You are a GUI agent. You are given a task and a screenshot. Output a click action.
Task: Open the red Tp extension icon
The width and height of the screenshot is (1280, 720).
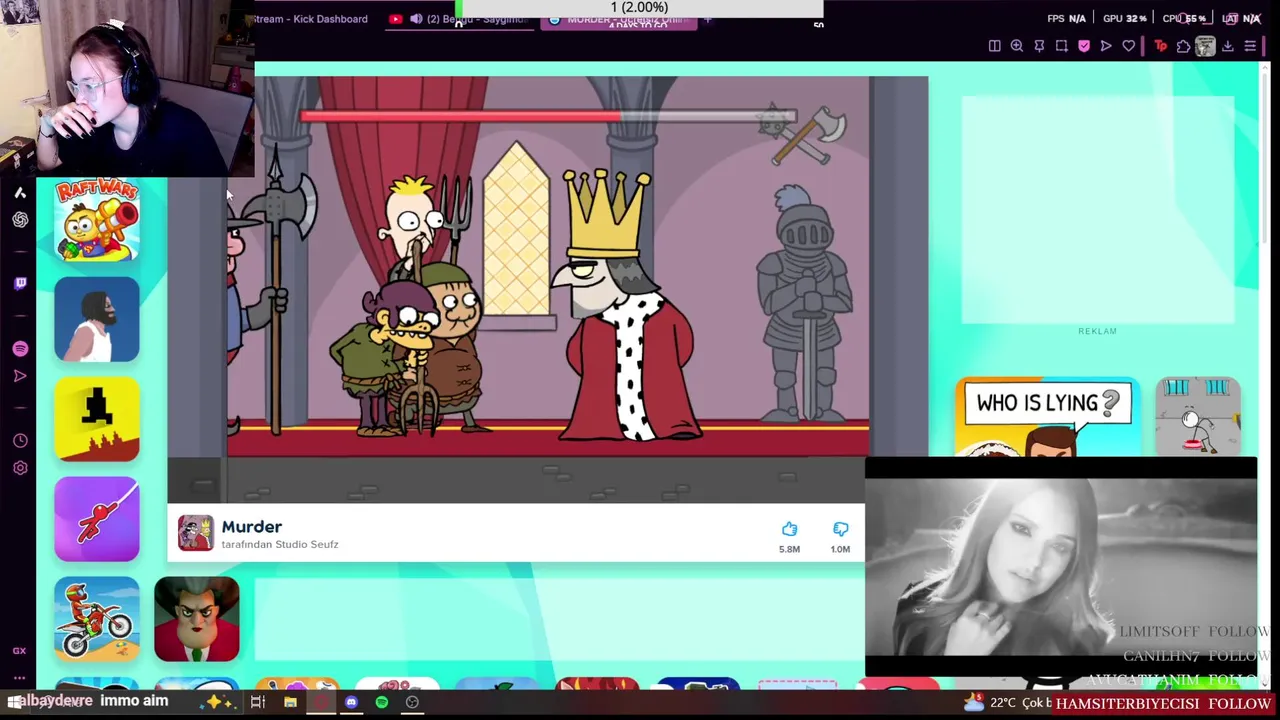(x=1161, y=46)
